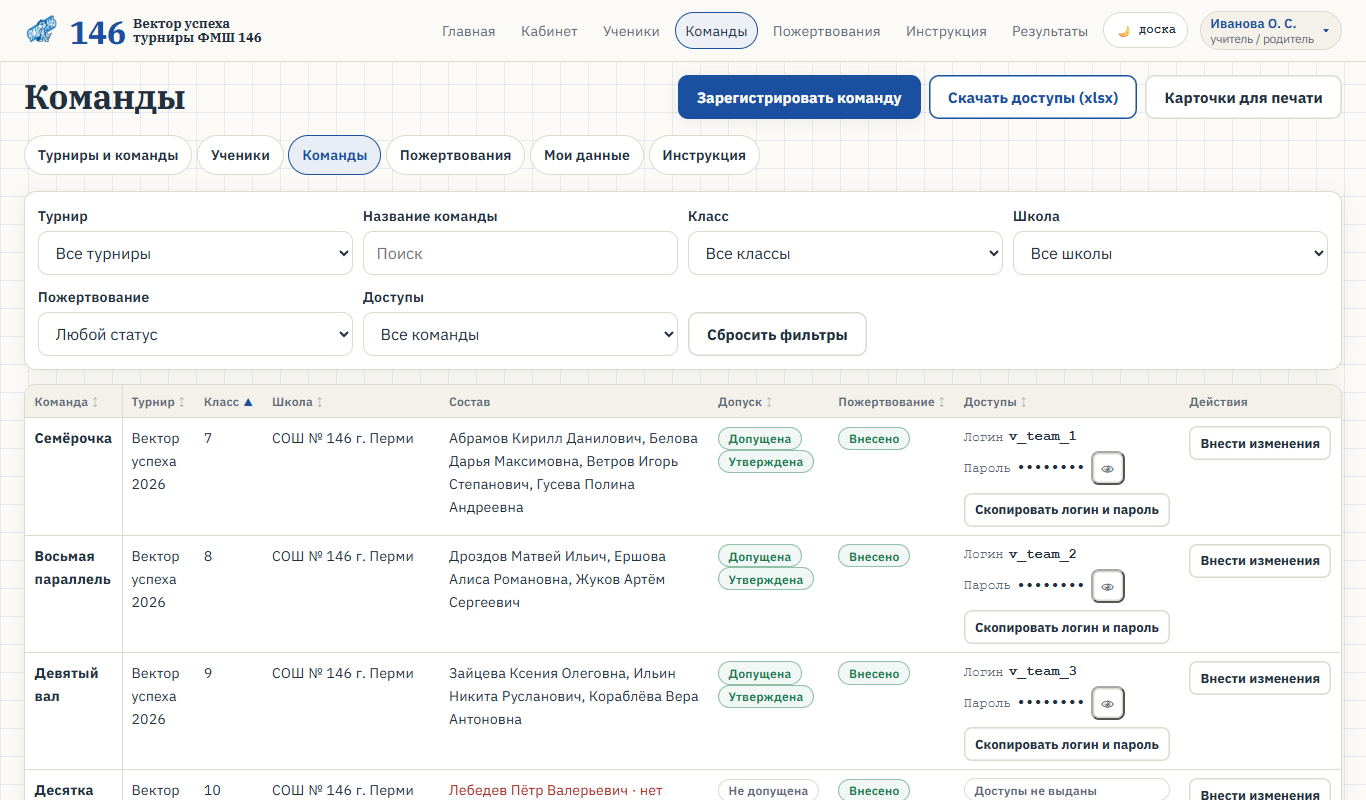Switch to Мои данные tab
This screenshot has height=800, width=1366.
[587, 155]
